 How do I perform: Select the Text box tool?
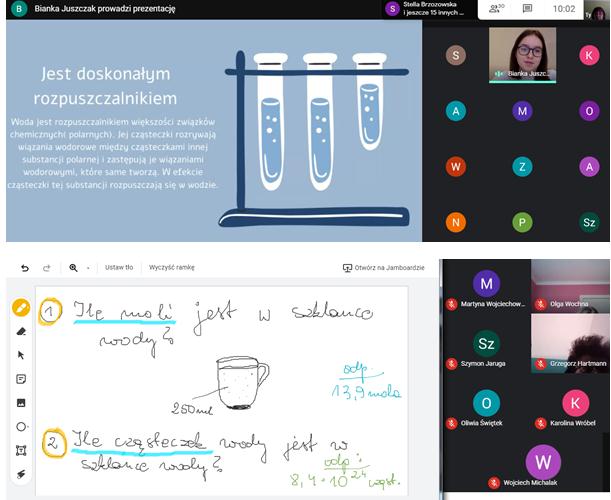(21, 451)
